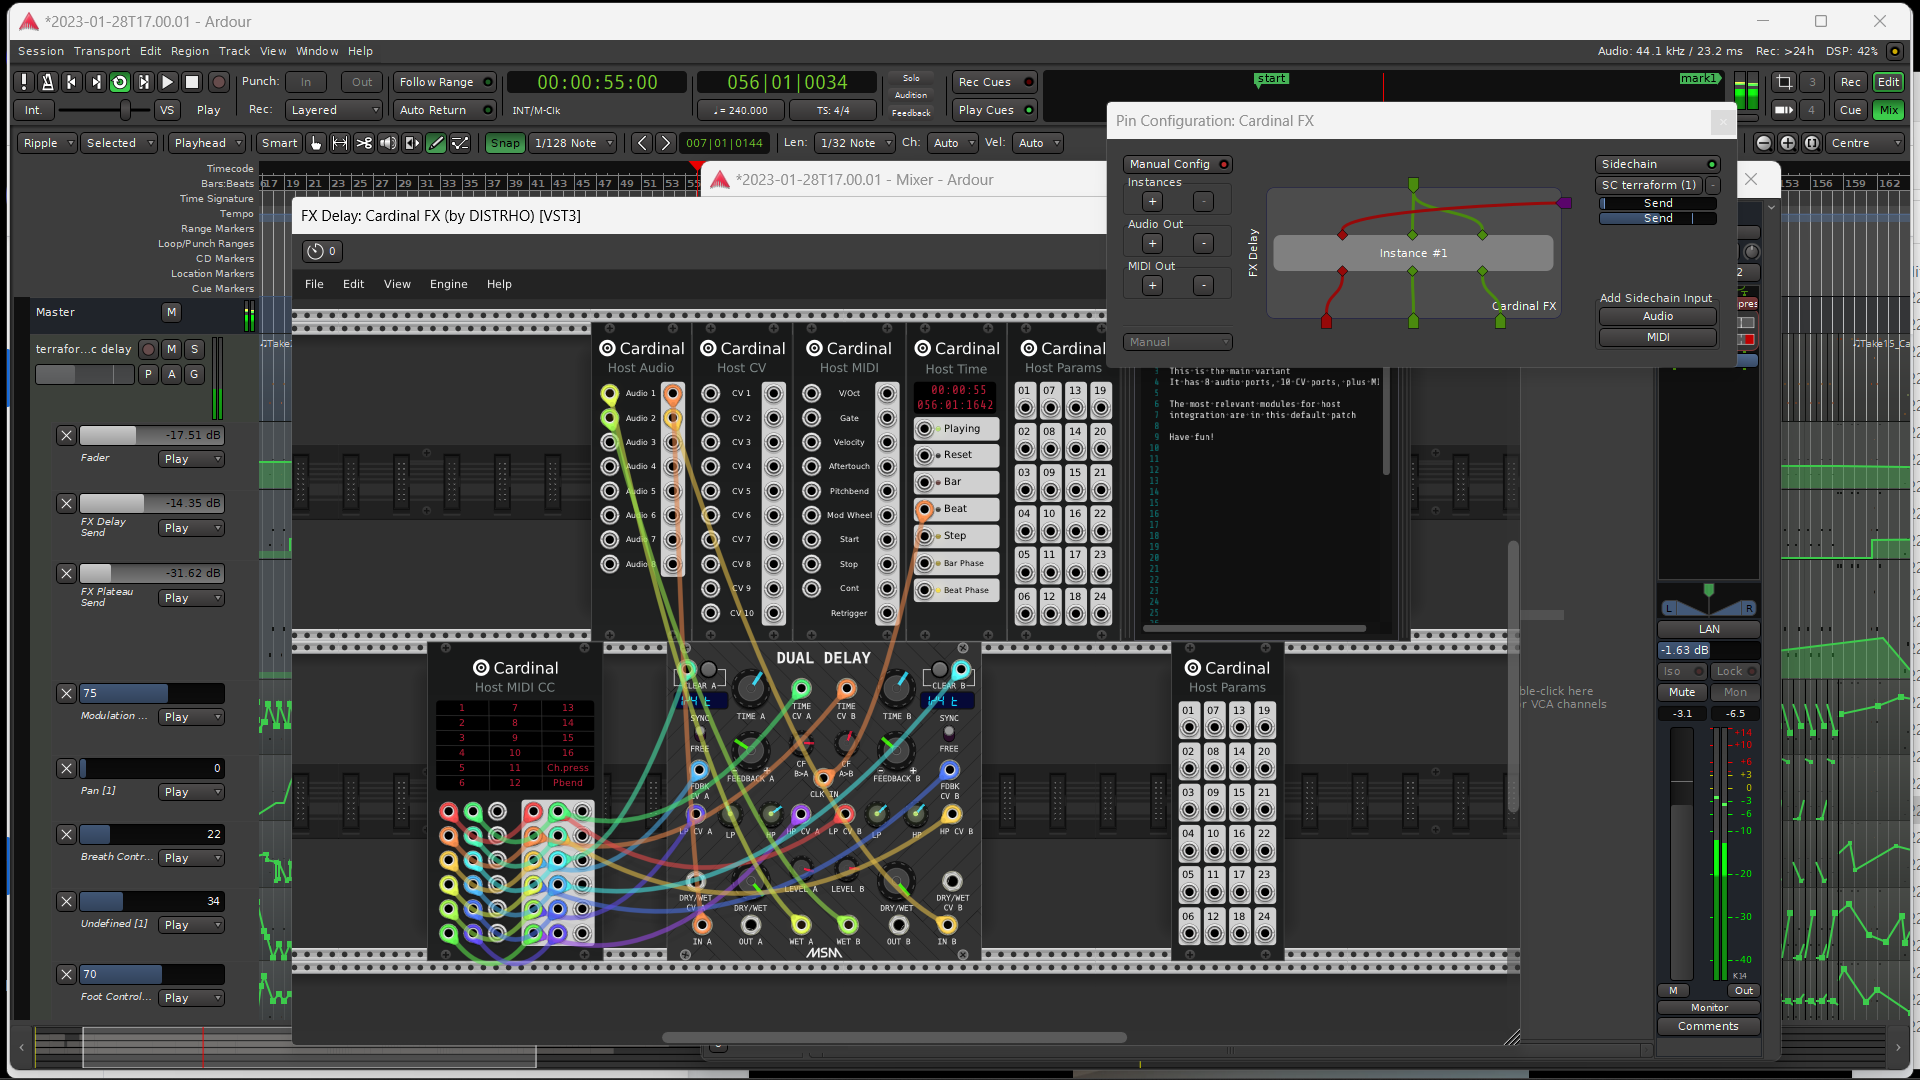The image size is (1920, 1080).
Task: Click the main timecode clock display
Action: (597, 82)
